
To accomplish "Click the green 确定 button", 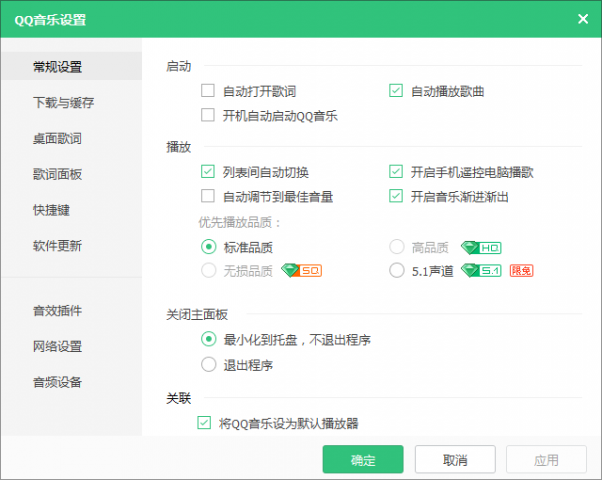I will tap(363, 459).
